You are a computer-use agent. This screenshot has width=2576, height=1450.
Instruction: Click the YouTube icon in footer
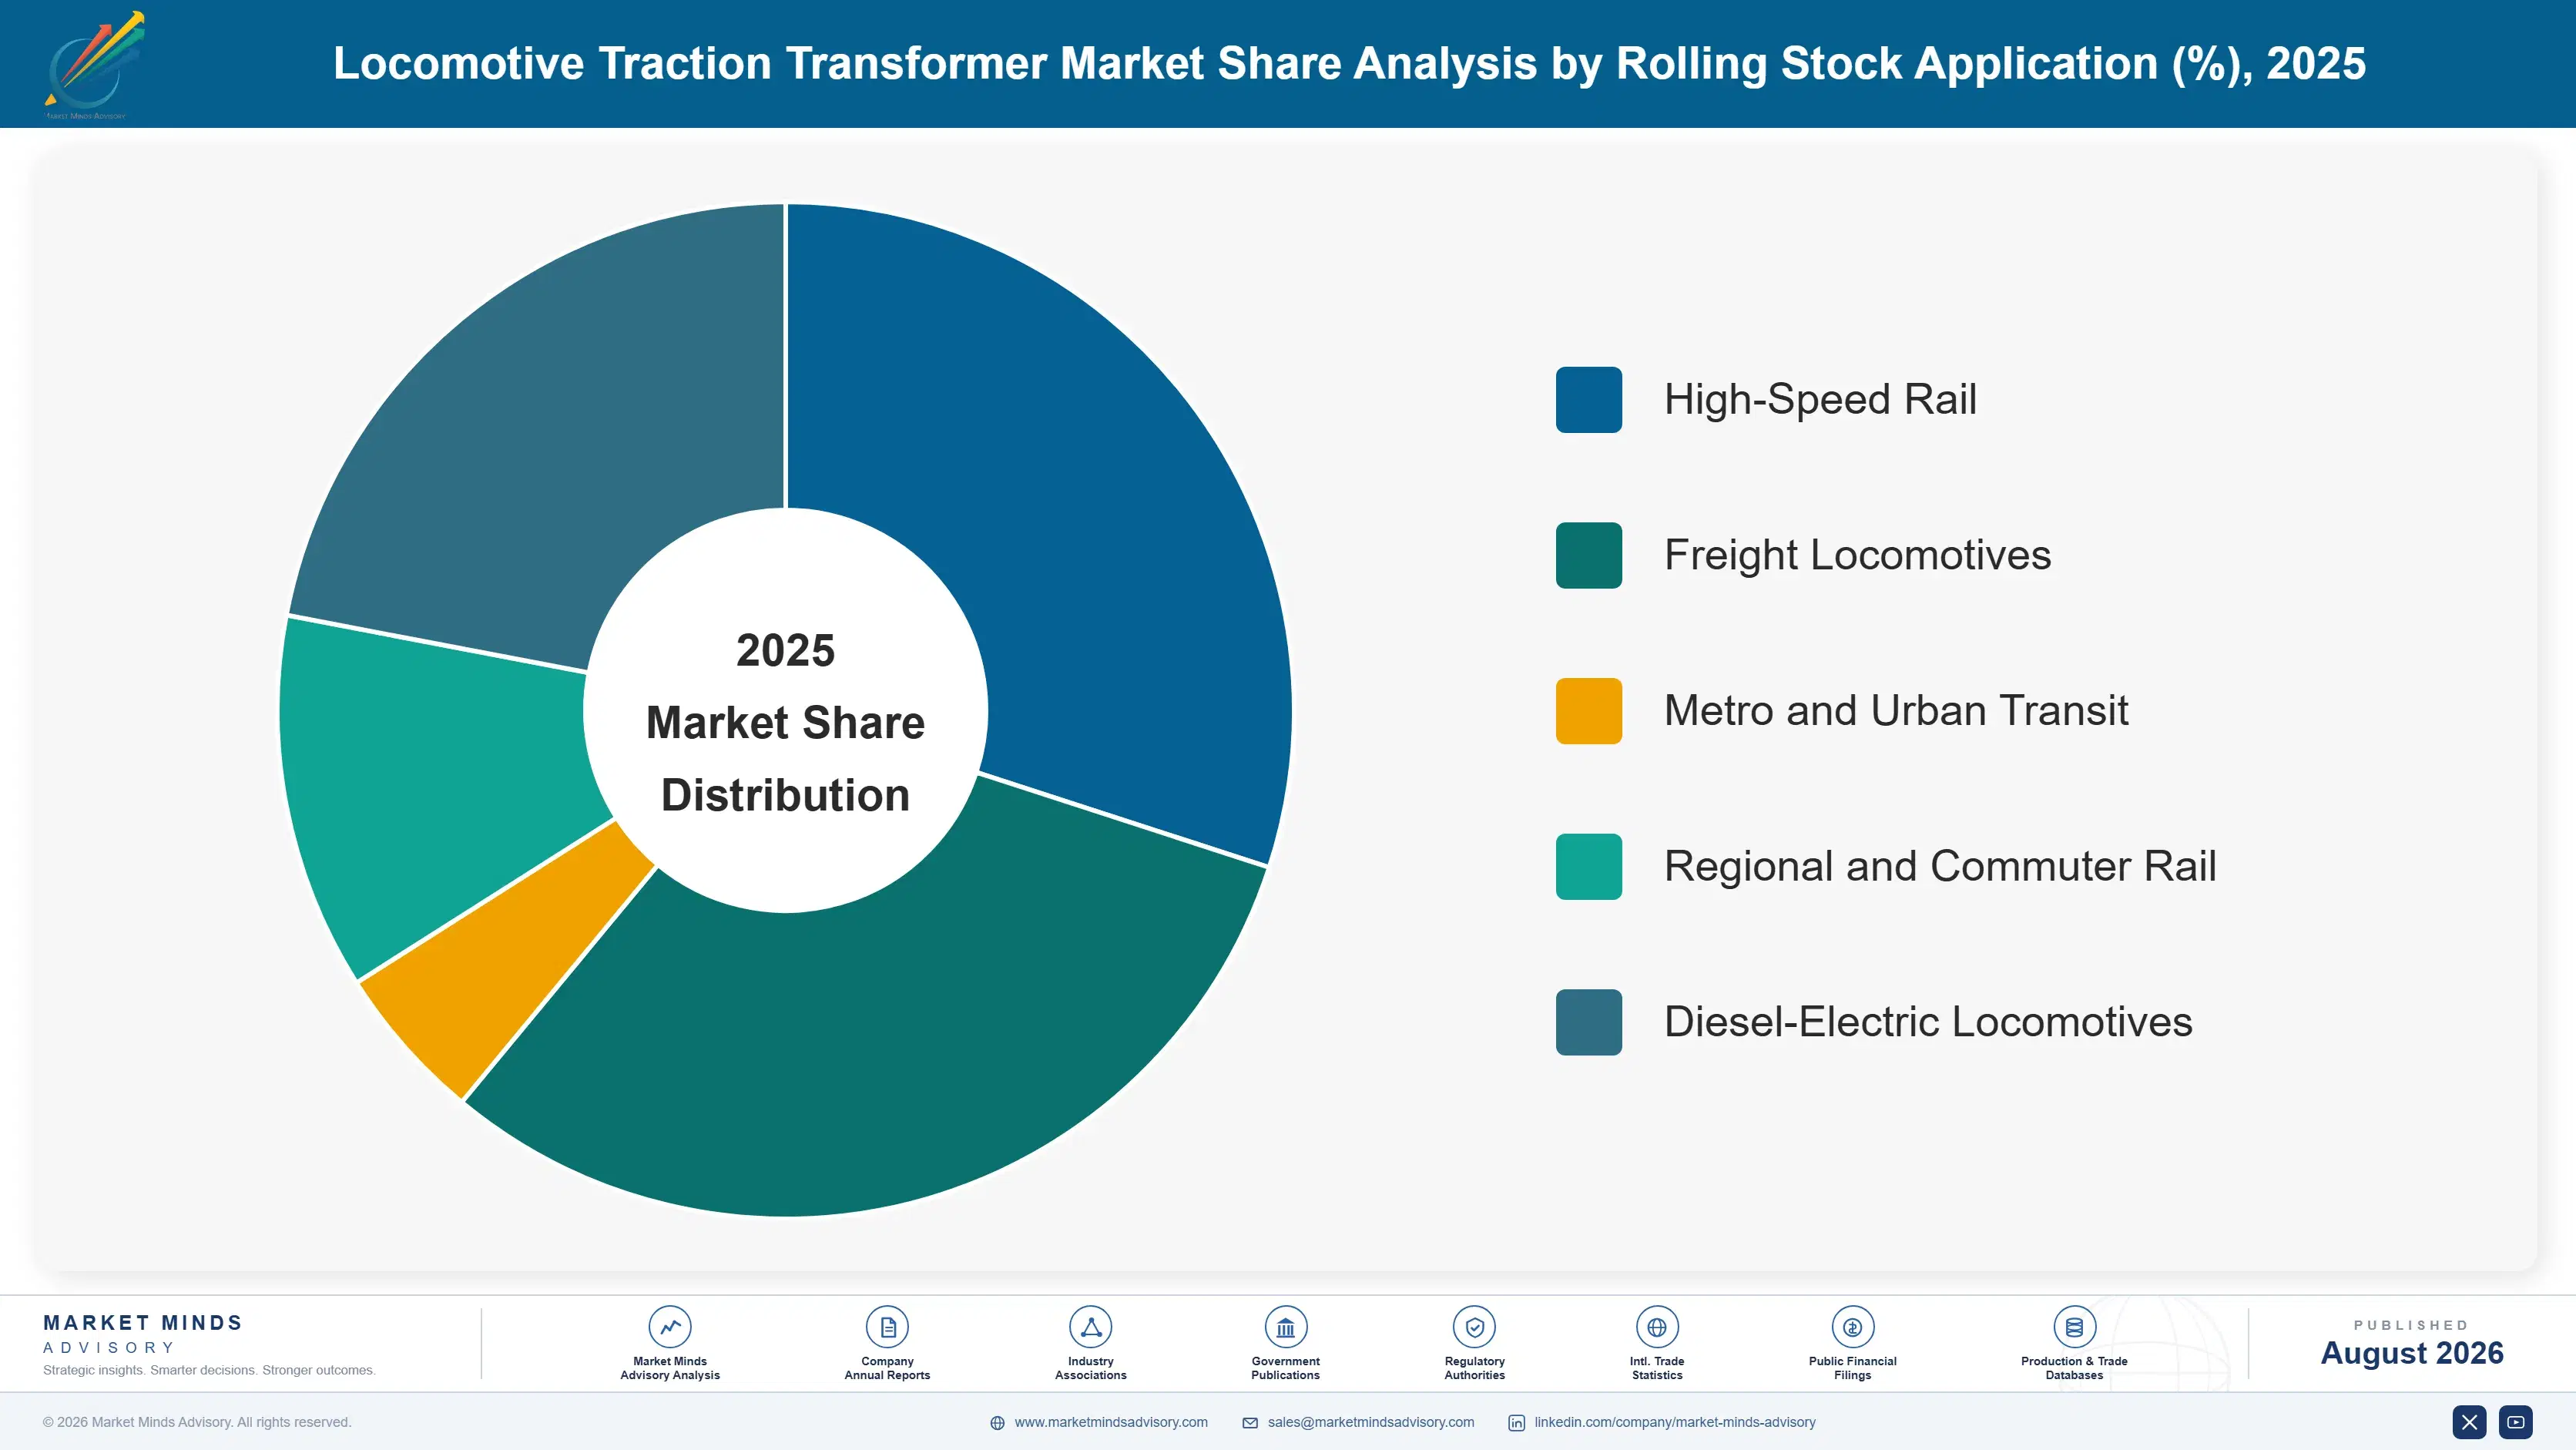2515,1422
